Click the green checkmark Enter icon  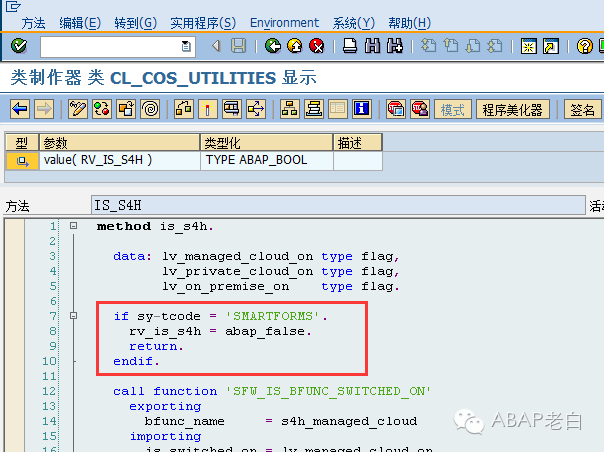pos(18,46)
